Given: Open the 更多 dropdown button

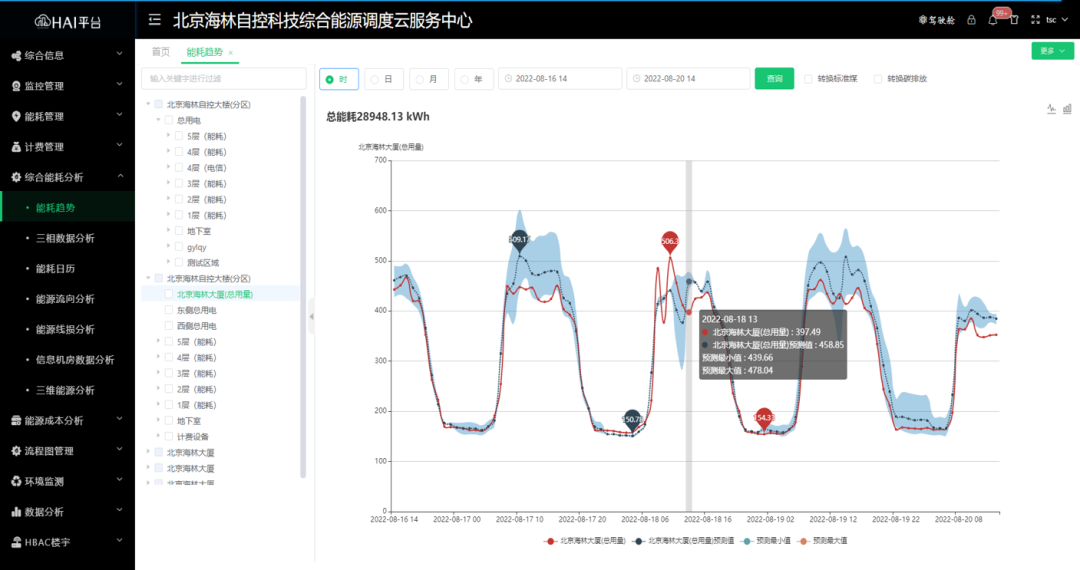Looking at the screenshot, I should [1052, 51].
